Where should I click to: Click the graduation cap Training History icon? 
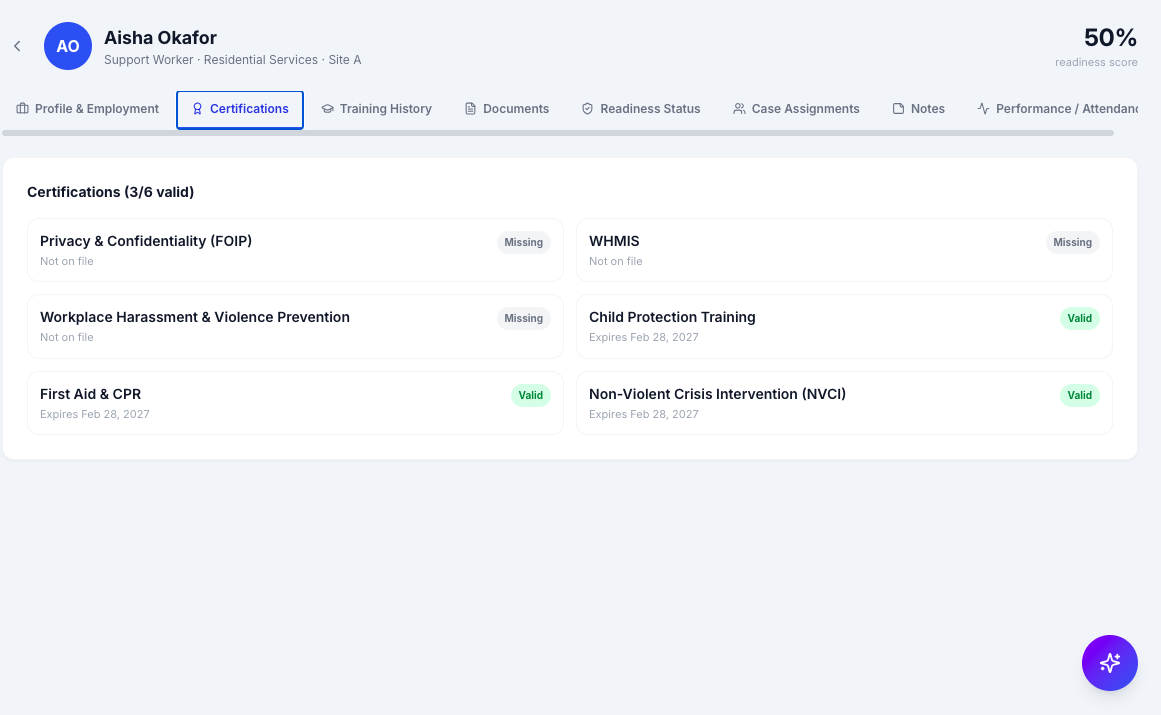[327, 109]
